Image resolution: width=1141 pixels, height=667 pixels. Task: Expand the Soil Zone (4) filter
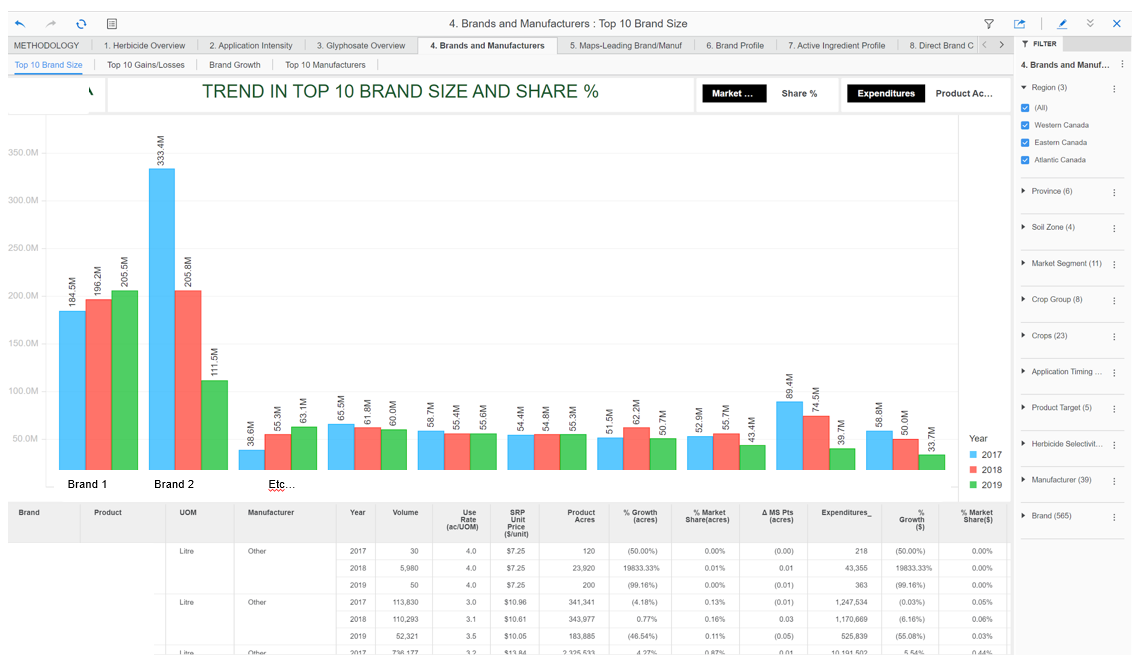(x=1024, y=227)
